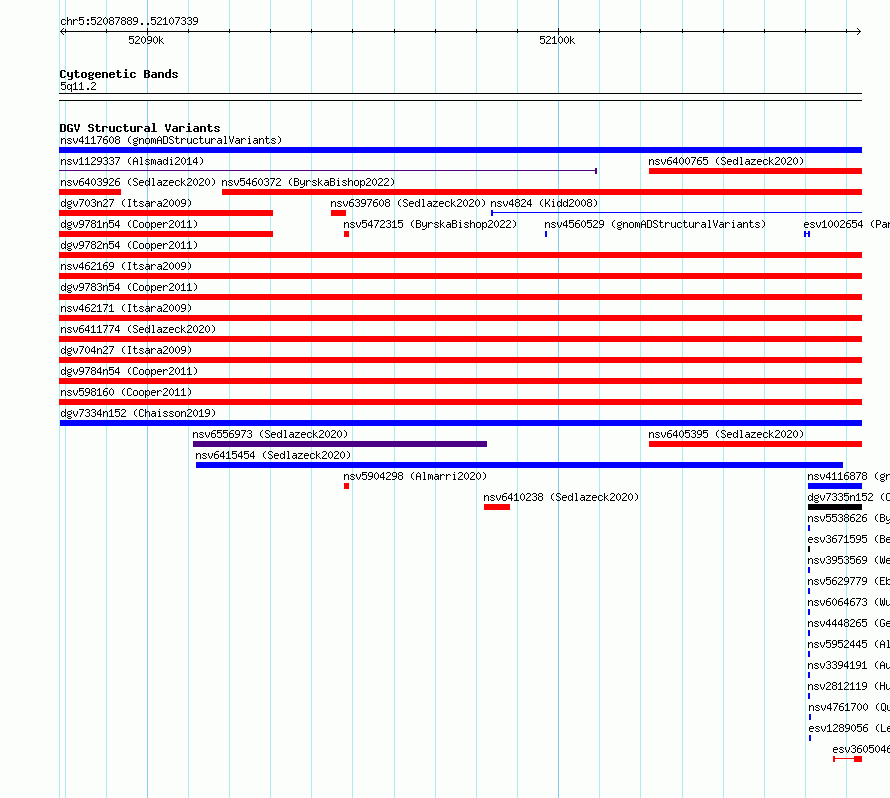Click the esv3671595 variant label
Image resolution: width=890 pixels, height=798 pixels.
[849, 539]
